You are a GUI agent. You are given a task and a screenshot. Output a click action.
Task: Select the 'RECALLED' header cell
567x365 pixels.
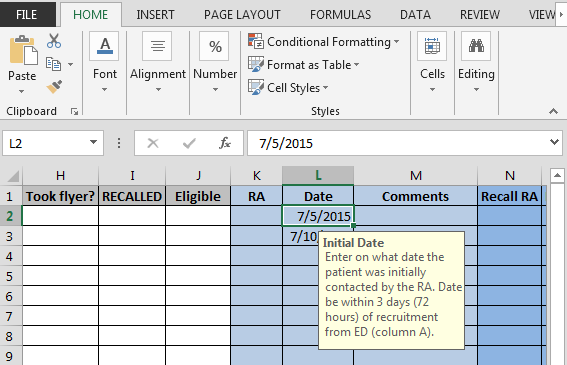[132, 196]
